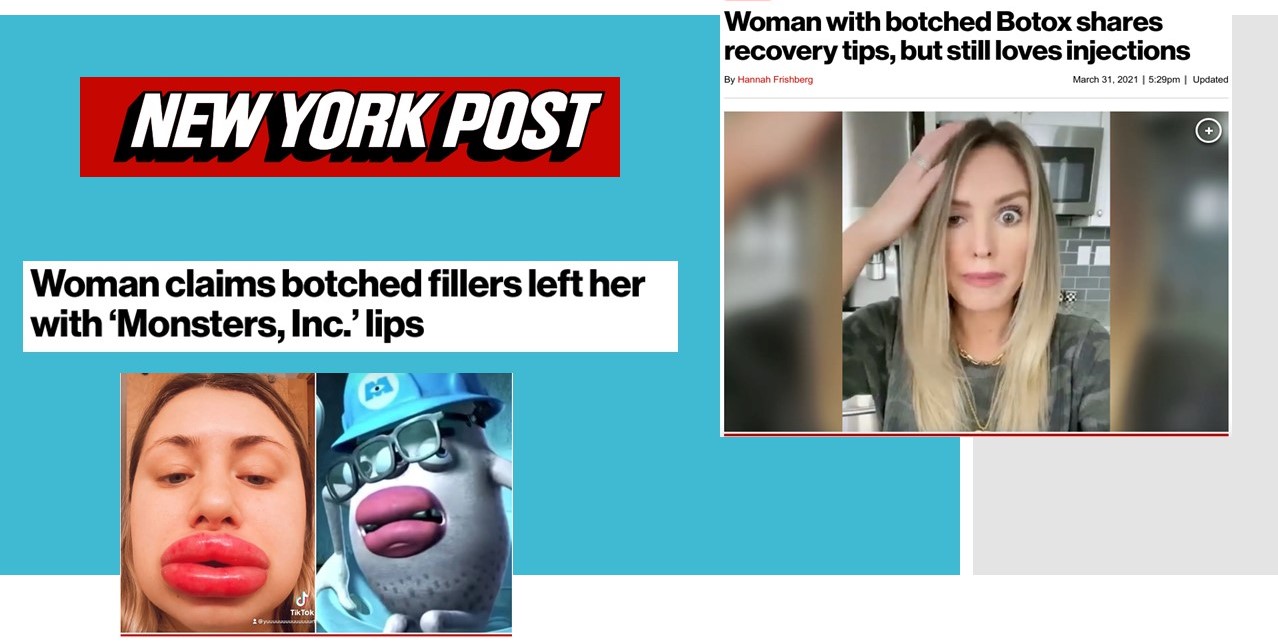Click the plus expand icon on Botox photo
Image resolution: width=1278 pixels, height=641 pixels.
coord(1208,131)
